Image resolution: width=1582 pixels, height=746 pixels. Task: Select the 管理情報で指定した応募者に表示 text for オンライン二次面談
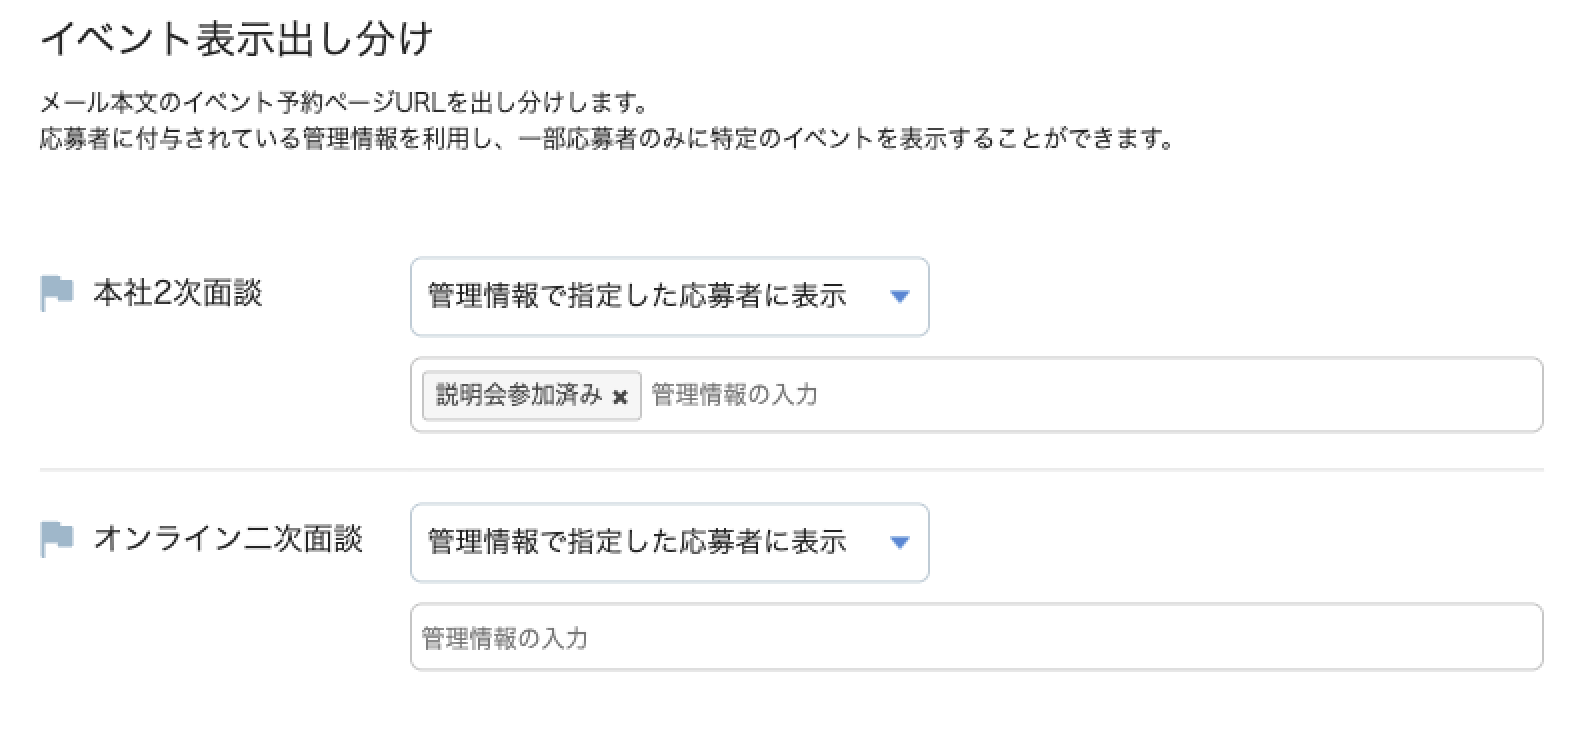[637, 542]
